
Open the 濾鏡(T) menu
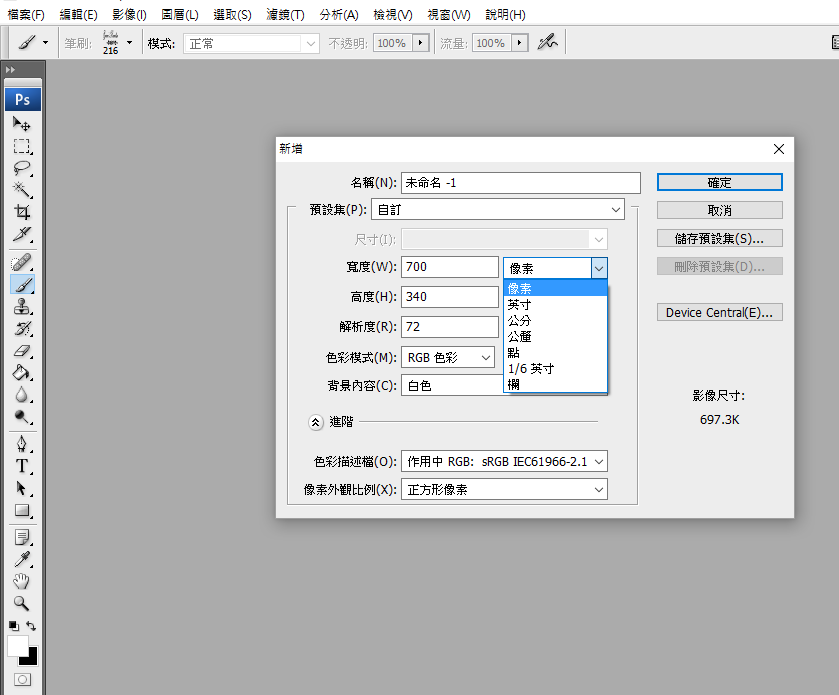click(286, 15)
